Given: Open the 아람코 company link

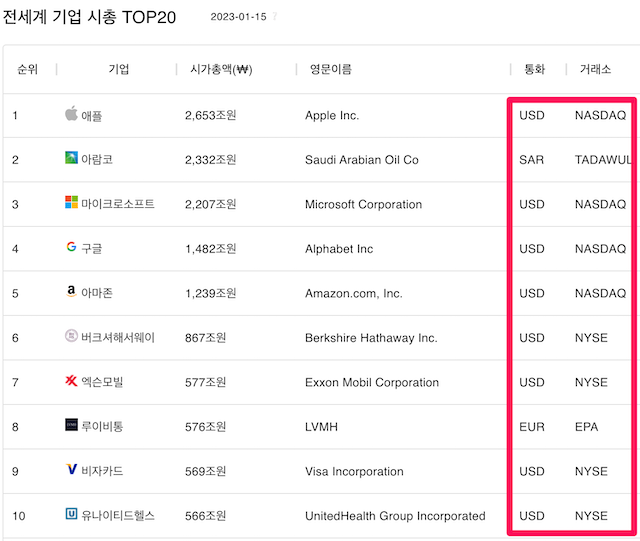Looking at the screenshot, I should [97, 159].
